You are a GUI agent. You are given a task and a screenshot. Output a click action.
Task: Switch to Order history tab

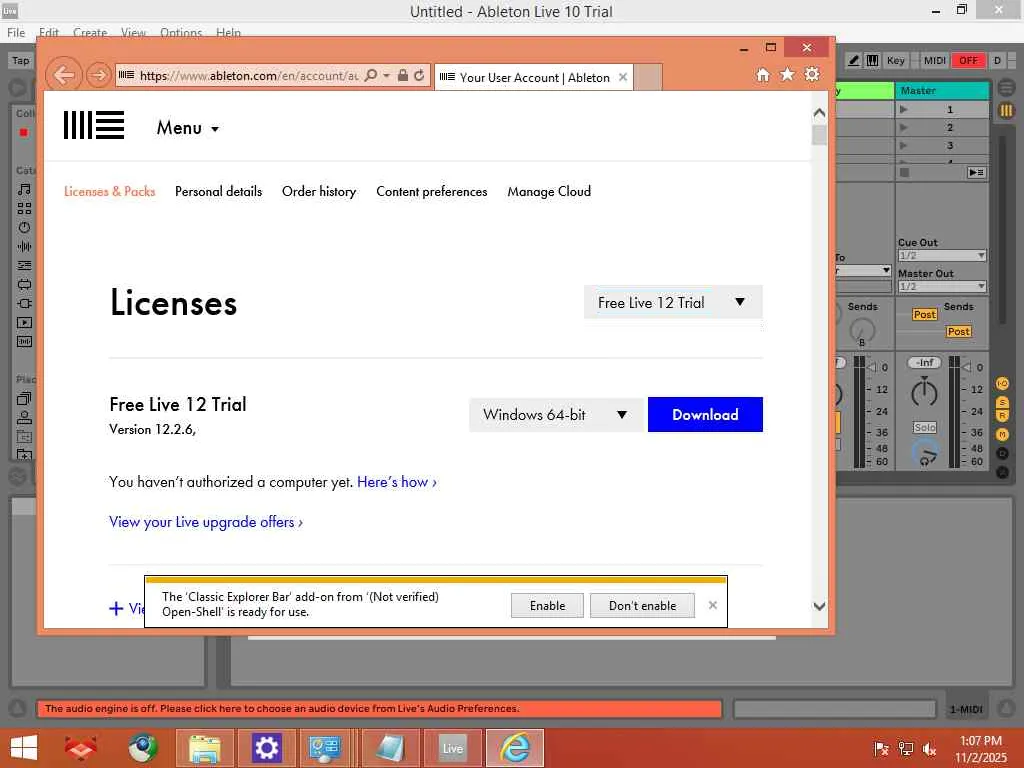click(x=319, y=191)
